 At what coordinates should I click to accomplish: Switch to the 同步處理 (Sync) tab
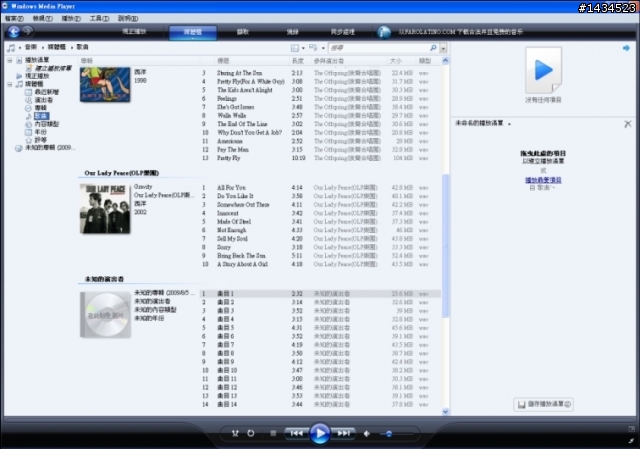pos(343,32)
